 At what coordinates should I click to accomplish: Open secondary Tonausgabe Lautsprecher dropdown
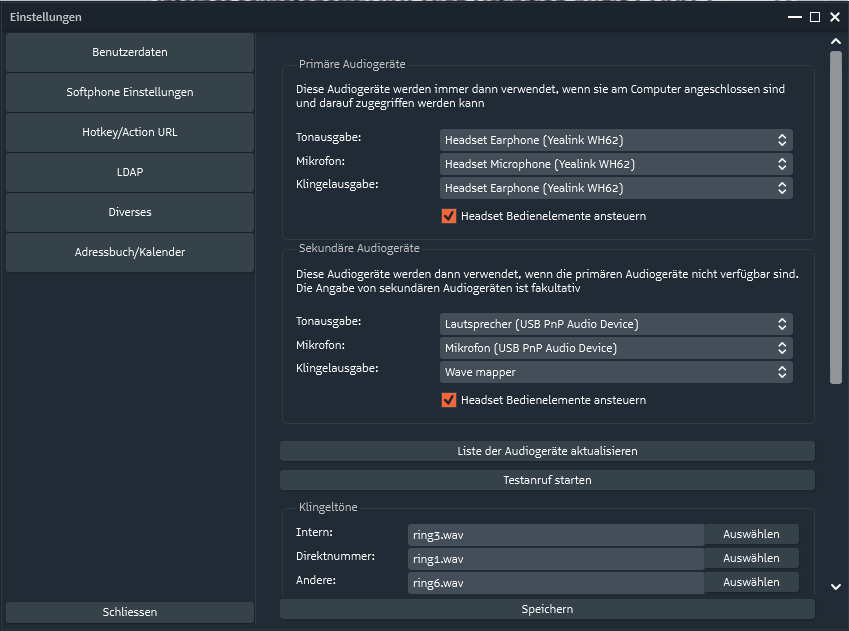[616, 324]
